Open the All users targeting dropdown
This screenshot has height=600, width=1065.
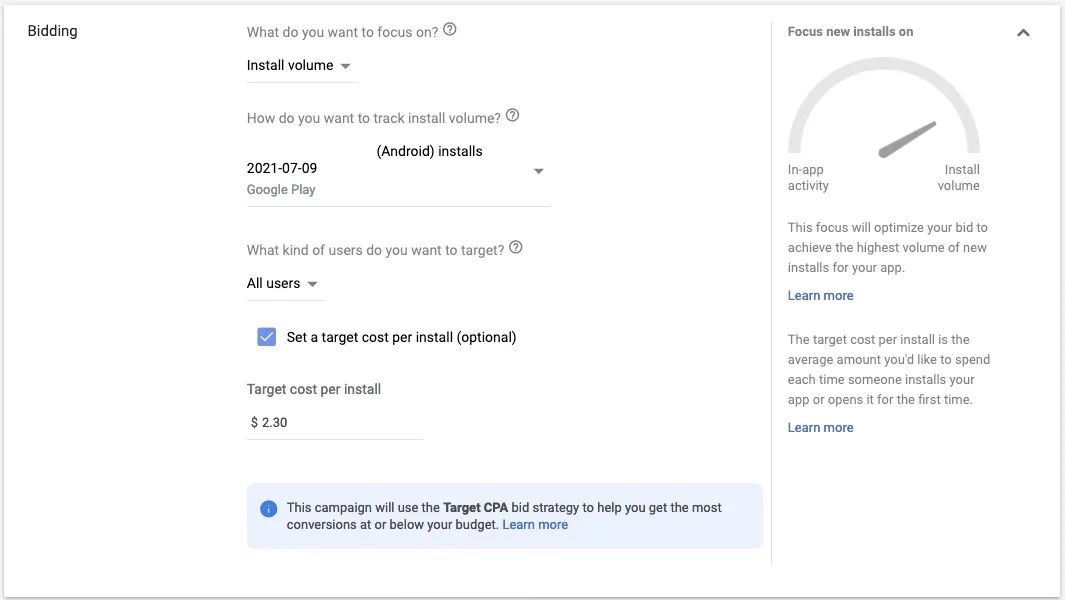(x=283, y=284)
